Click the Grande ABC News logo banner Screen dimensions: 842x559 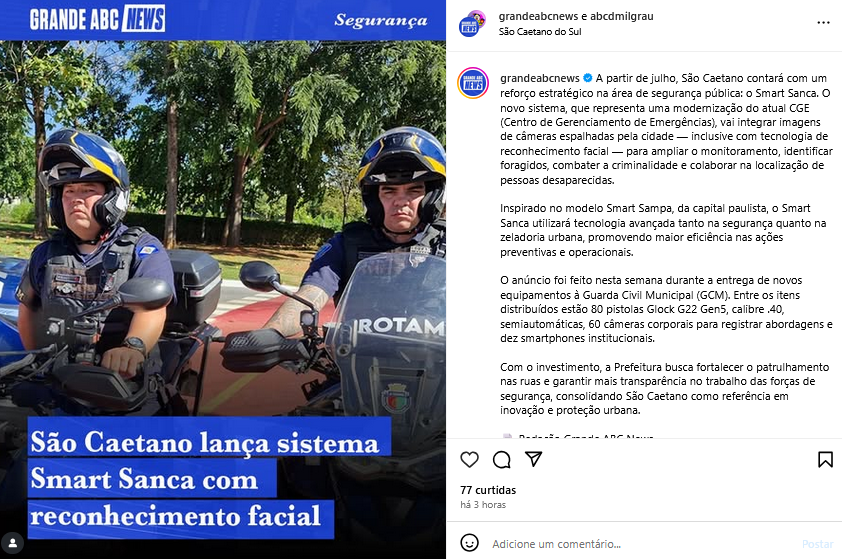pyautogui.click(x=97, y=19)
